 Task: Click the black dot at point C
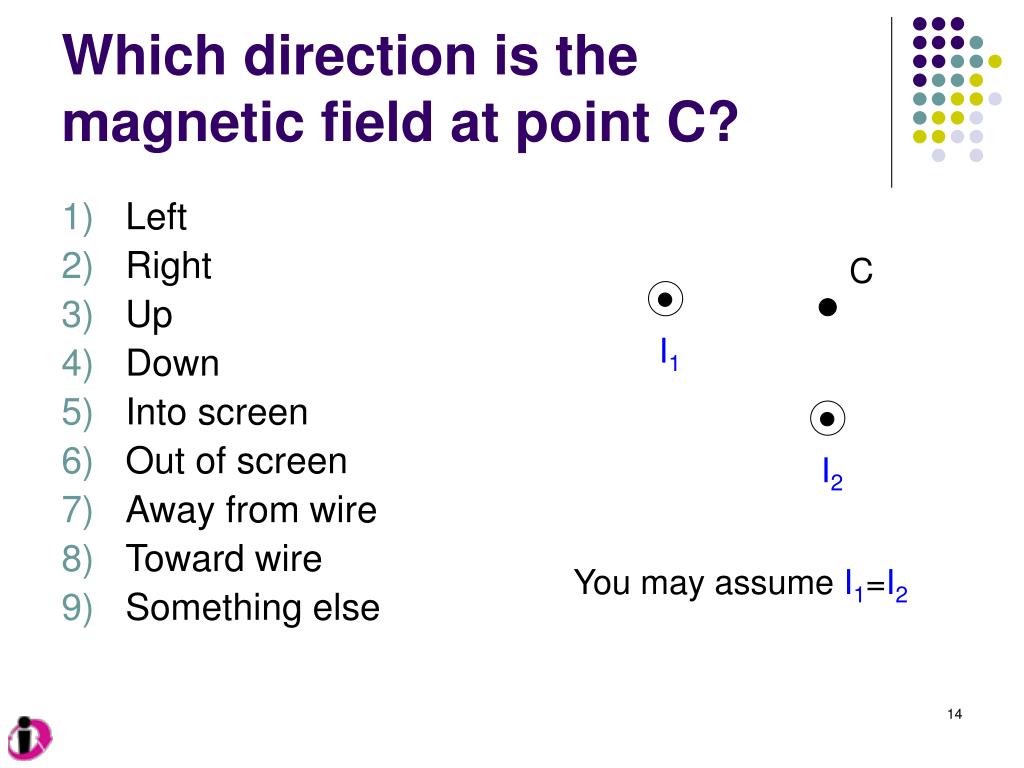pyautogui.click(x=827, y=307)
